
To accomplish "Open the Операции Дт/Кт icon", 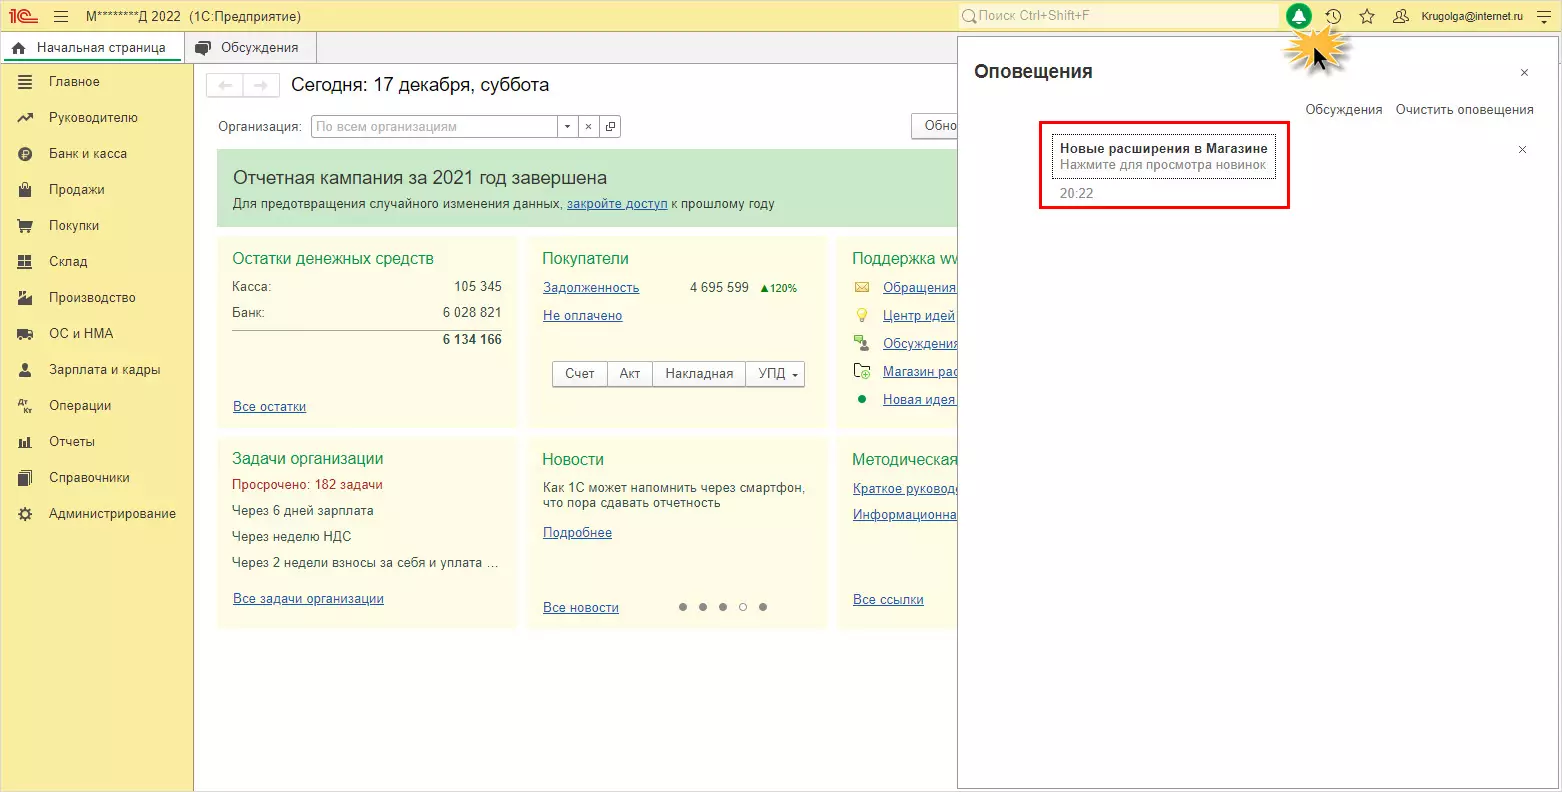I will pos(25,406).
